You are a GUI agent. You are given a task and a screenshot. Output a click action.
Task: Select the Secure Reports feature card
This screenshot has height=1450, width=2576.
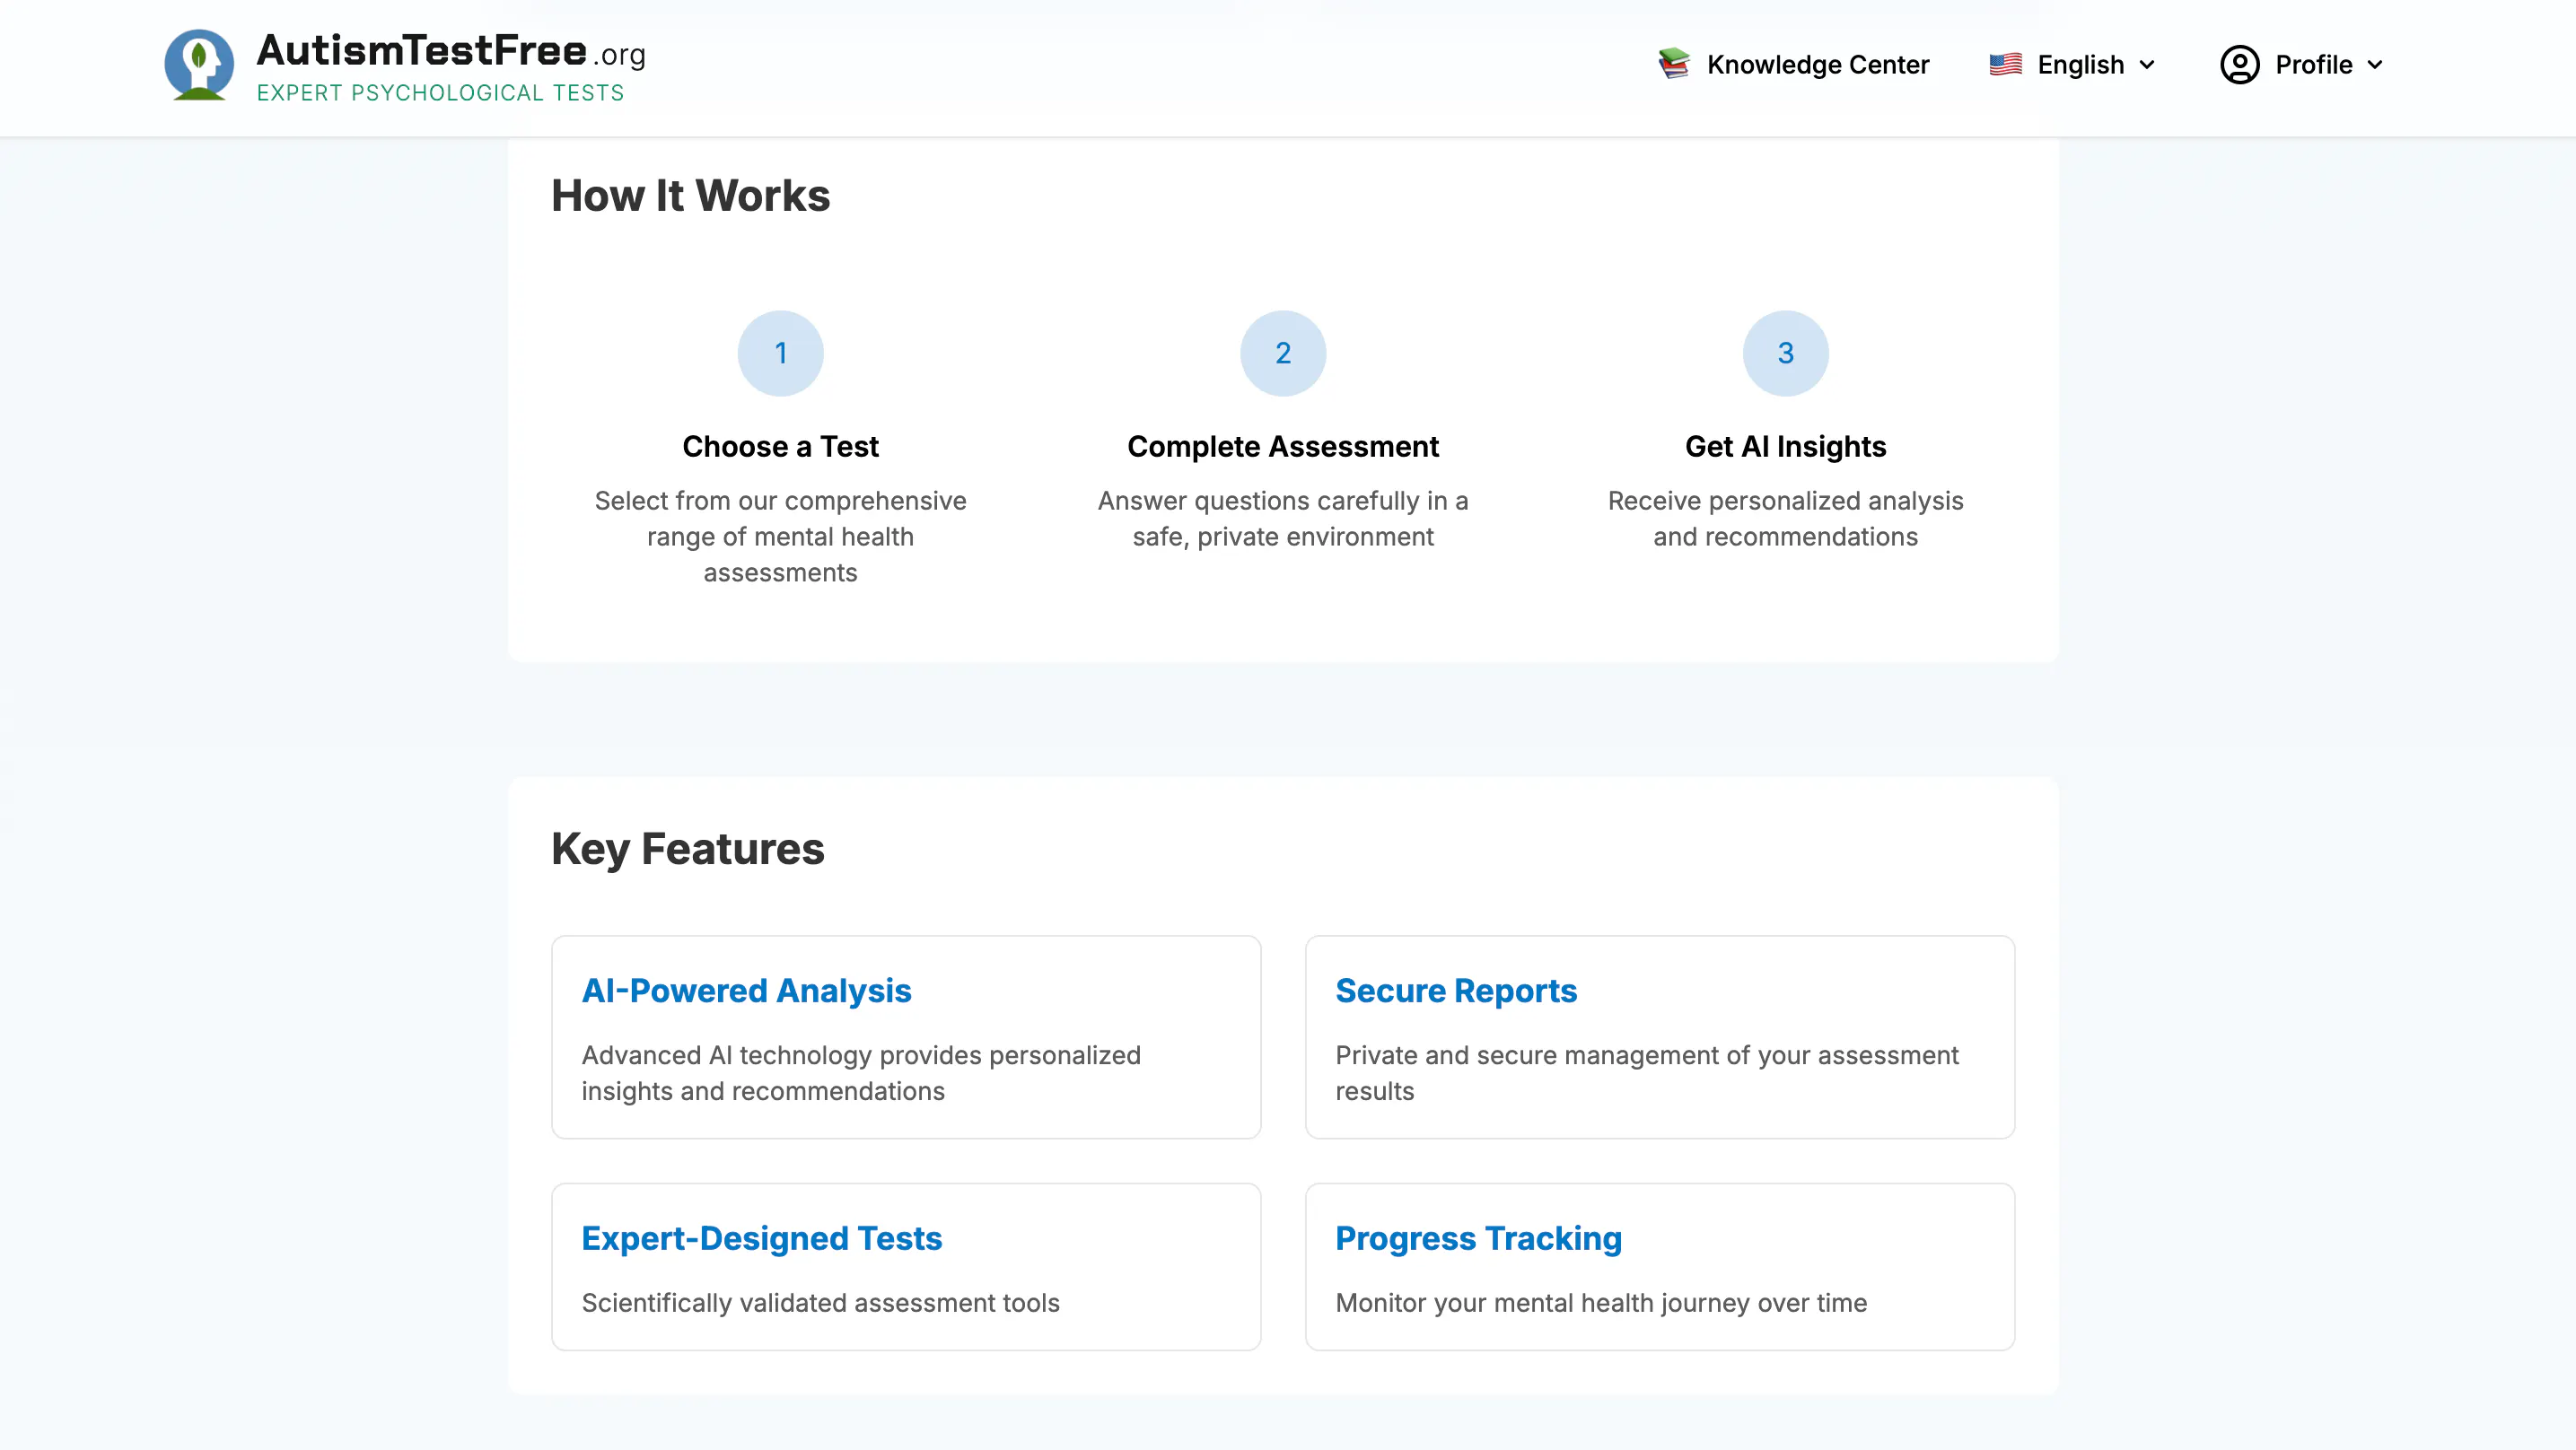point(1659,1037)
